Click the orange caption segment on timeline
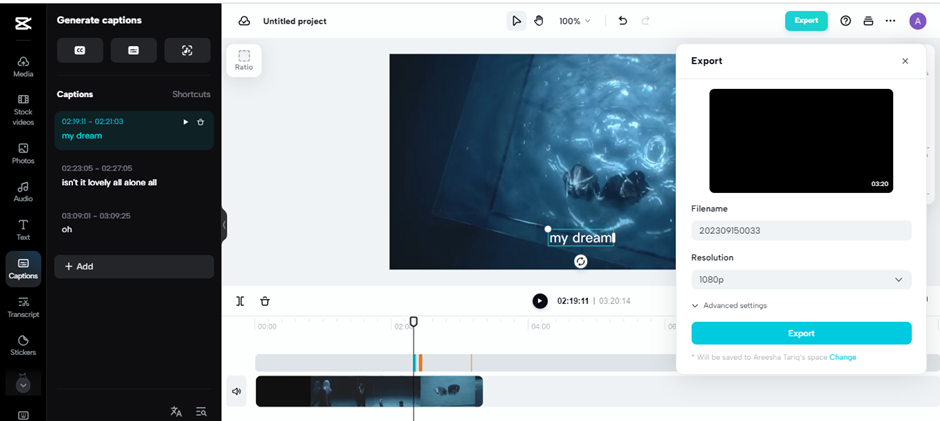Viewport: 940px width, 421px height. point(420,363)
